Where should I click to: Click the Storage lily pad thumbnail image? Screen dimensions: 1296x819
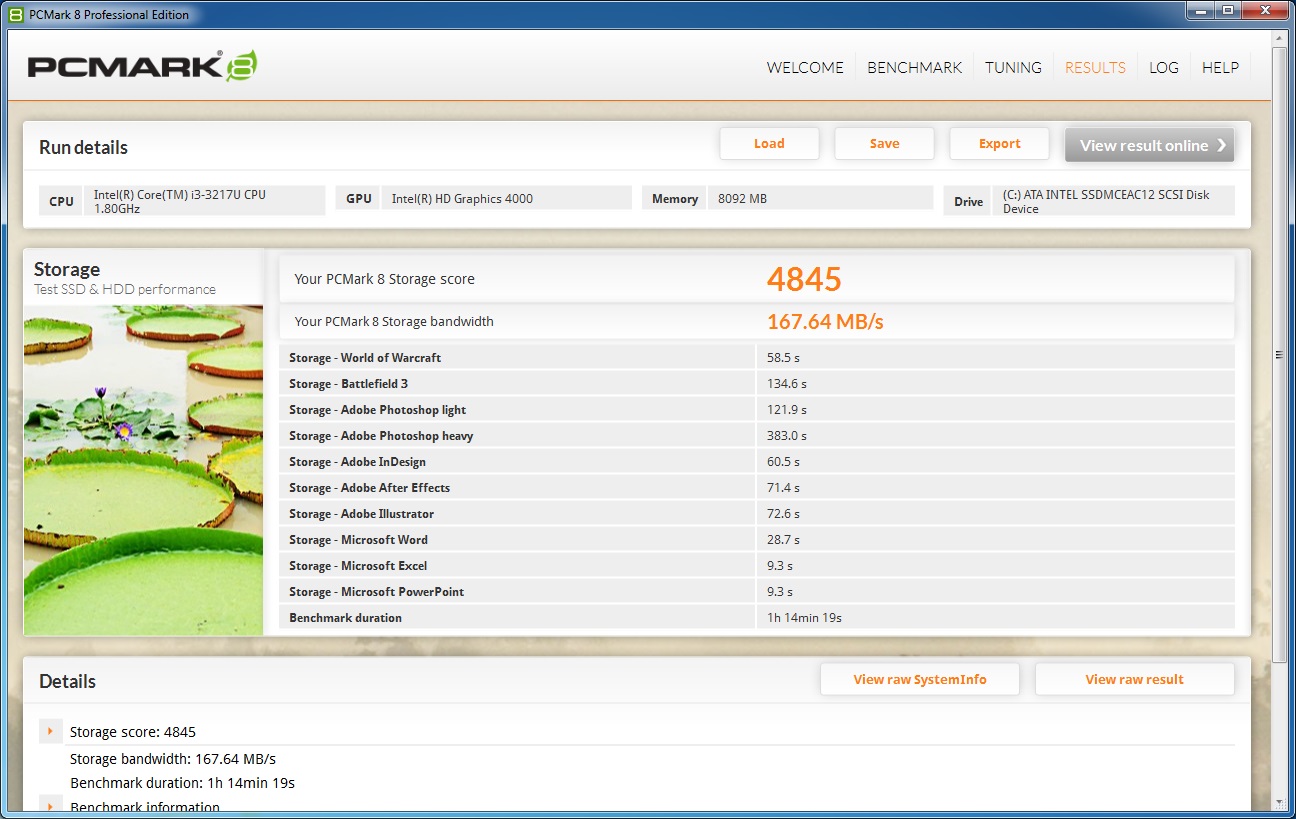coord(143,470)
